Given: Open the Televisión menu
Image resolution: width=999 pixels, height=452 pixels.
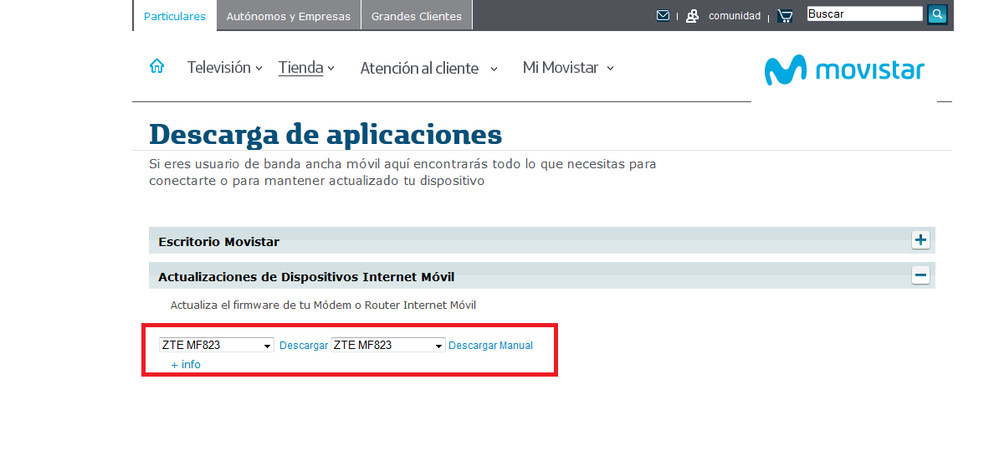Looking at the screenshot, I should (224, 68).
